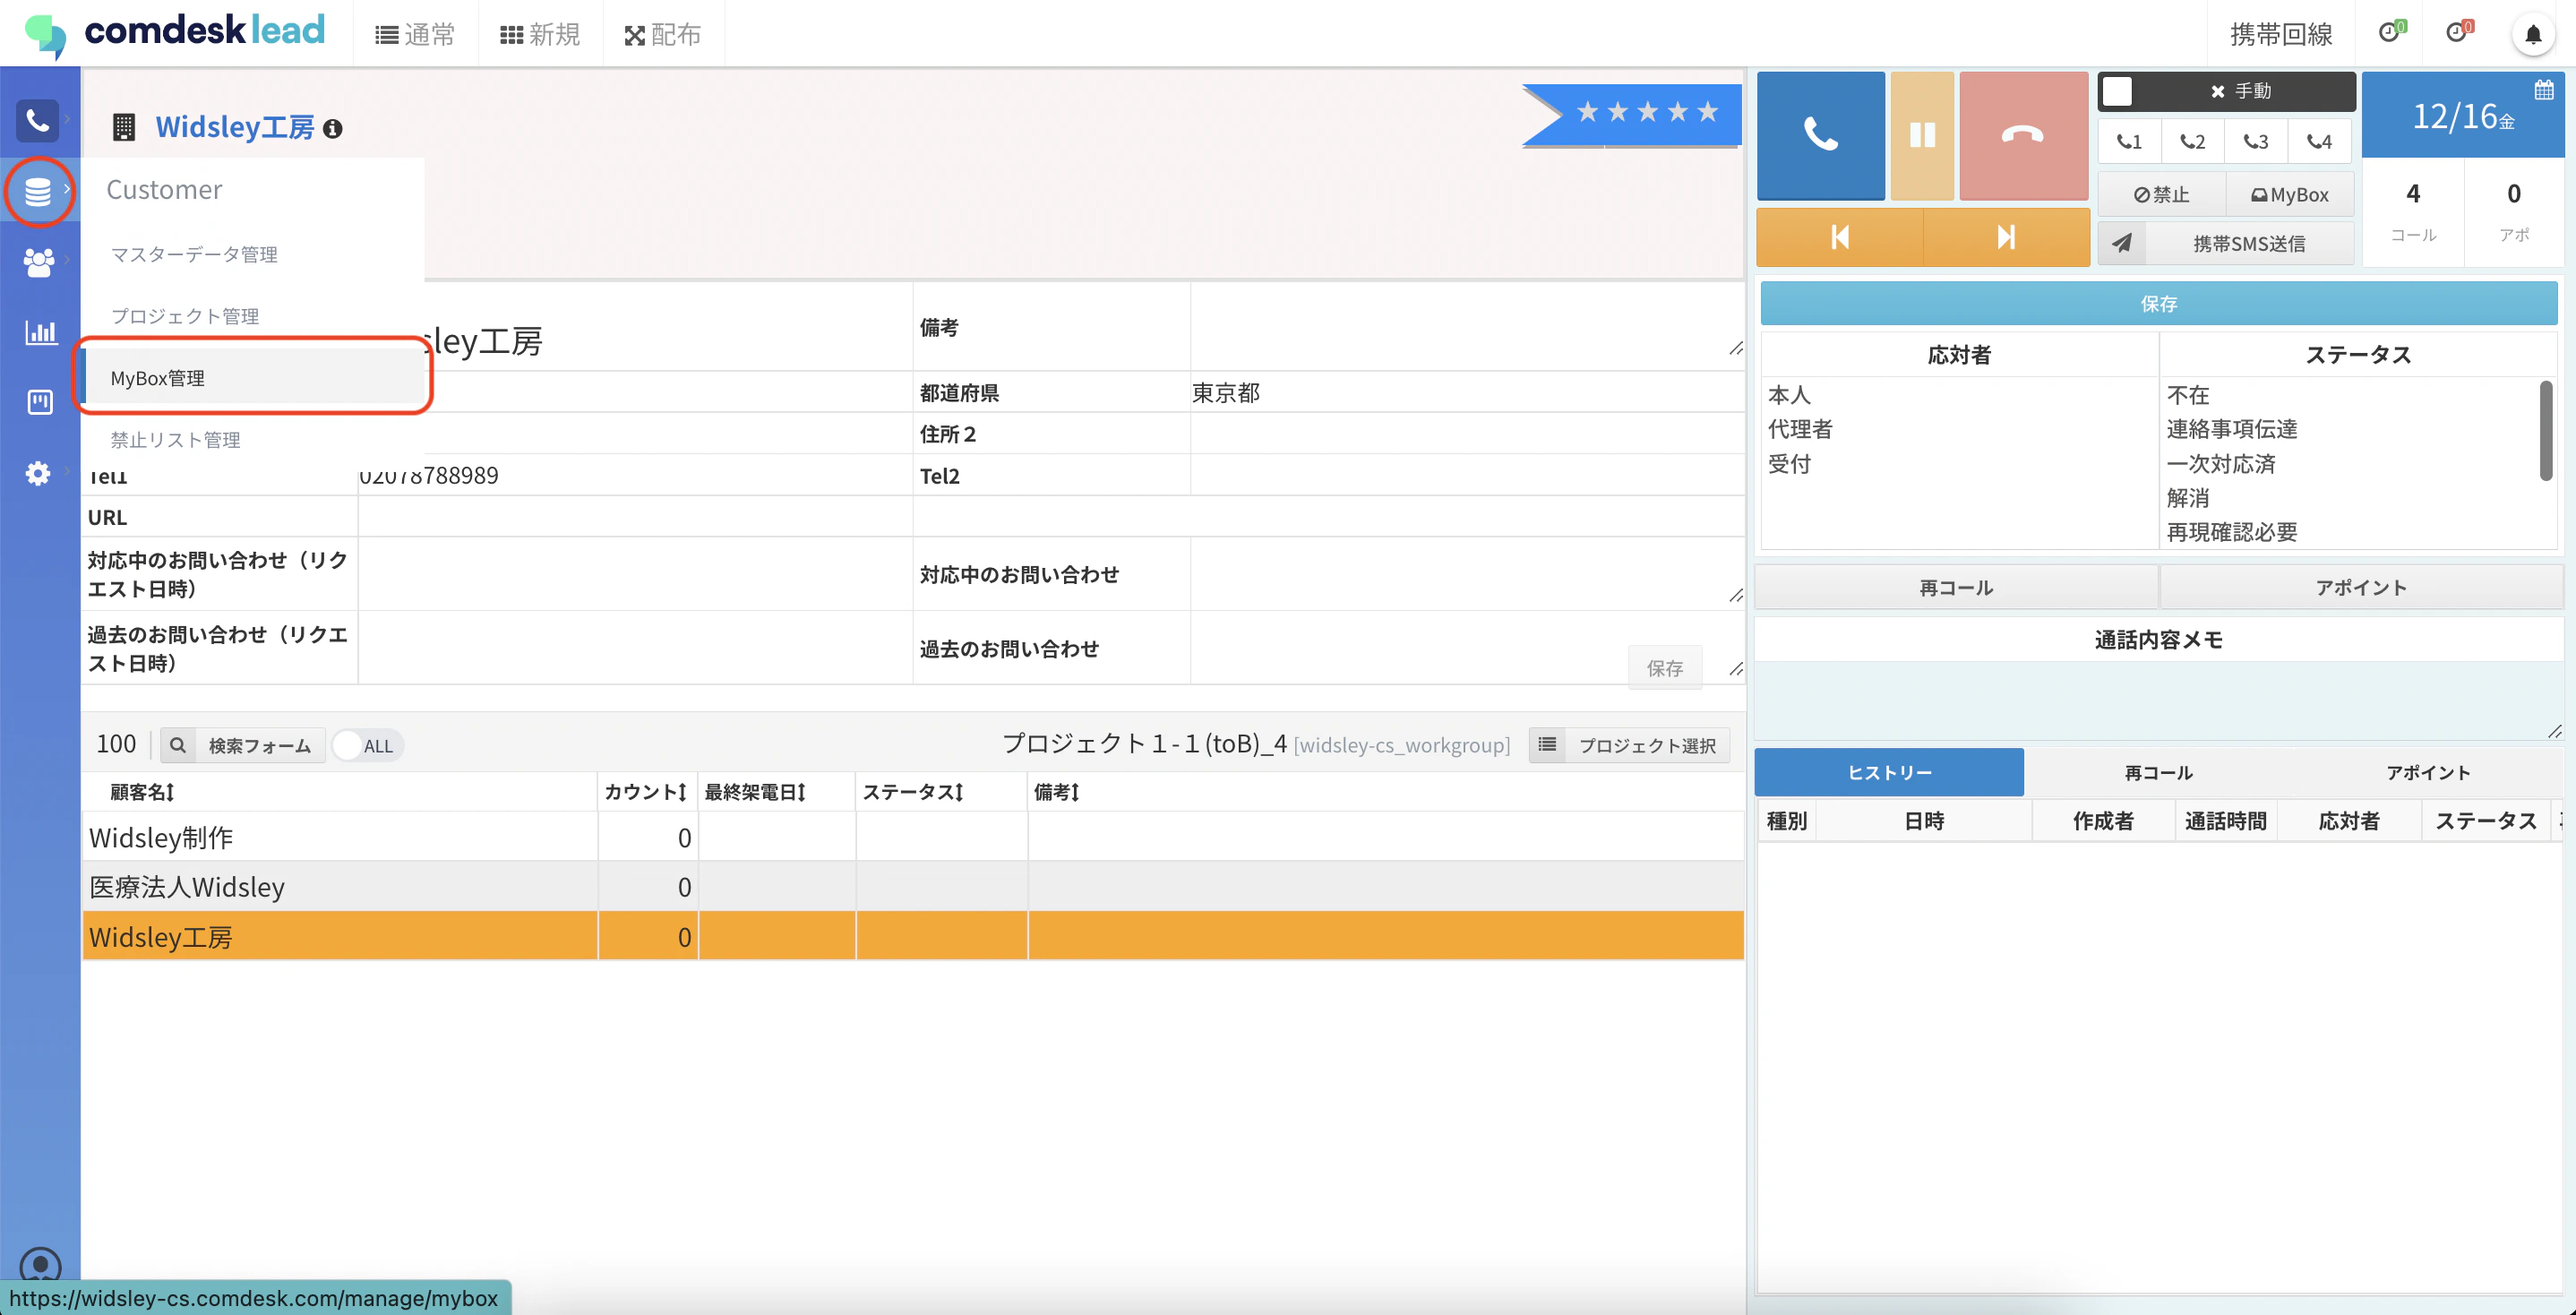Open MyBox管理 menu item
Viewport: 2576px width, 1315px height.
[254, 378]
